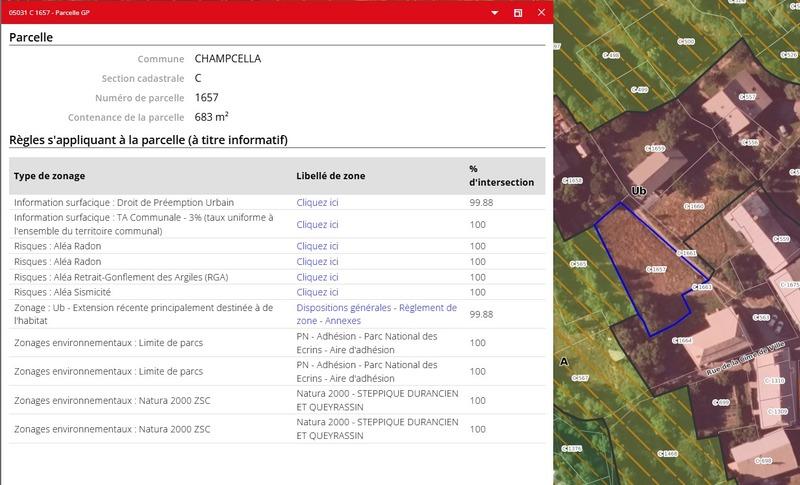Click parcel label C-1660 on the map

[694, 207]
